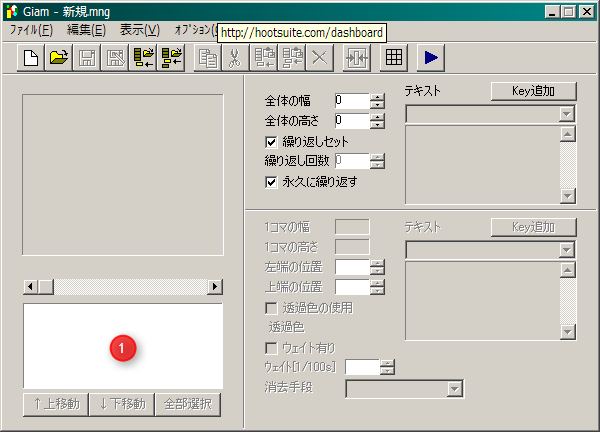Image resolution: width=600 pixels, height=432 pixels.
Task: Click the scissors cut toolbar icon
Action: point(235,58)
